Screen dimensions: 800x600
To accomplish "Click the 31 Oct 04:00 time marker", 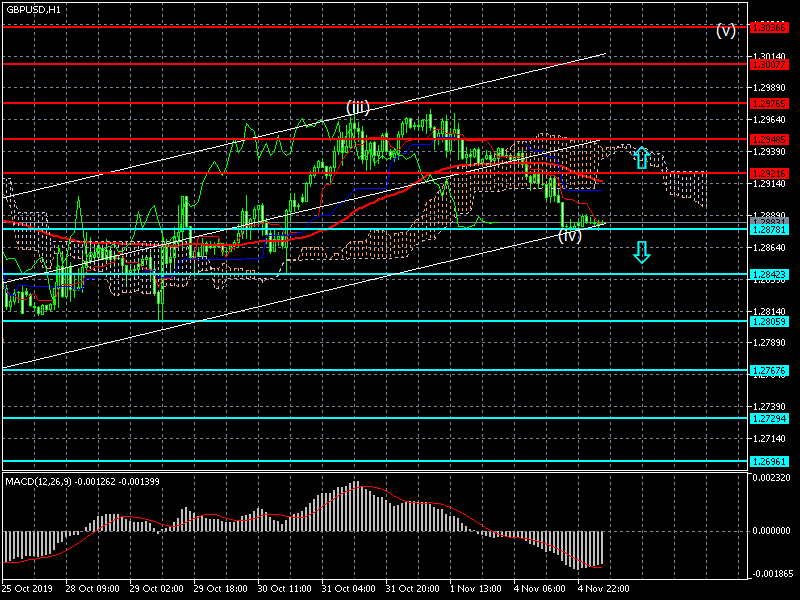I will coord(349,589).
